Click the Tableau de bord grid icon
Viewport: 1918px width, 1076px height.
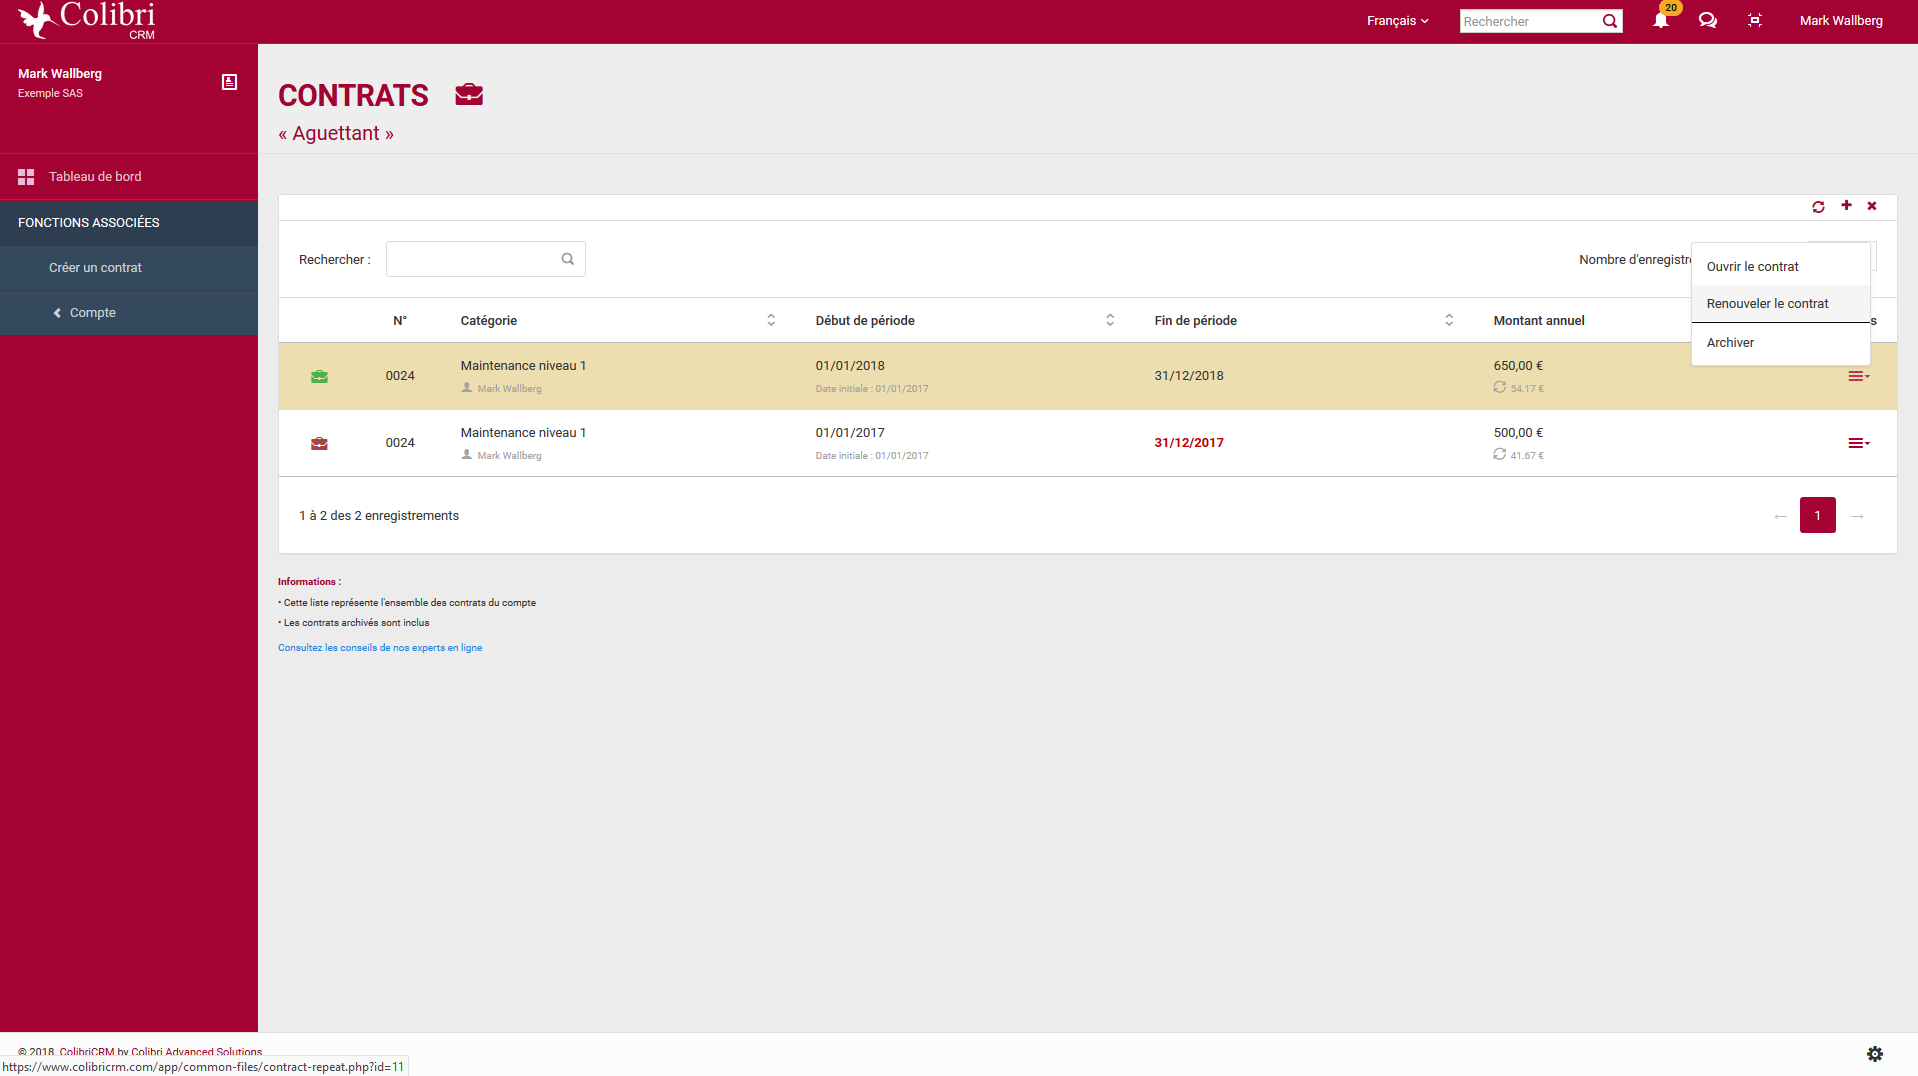tap(26, 177)
